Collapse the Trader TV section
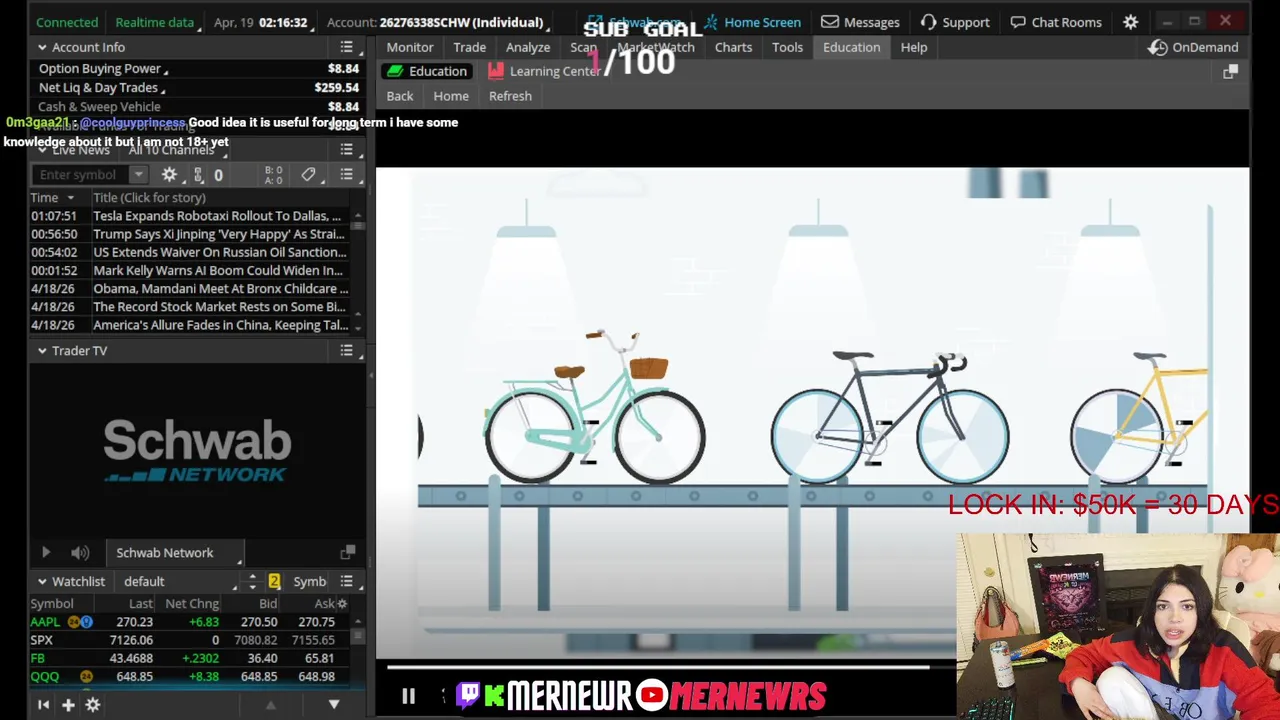Screen dimensions: 1280x720 (x=42, y=351)
